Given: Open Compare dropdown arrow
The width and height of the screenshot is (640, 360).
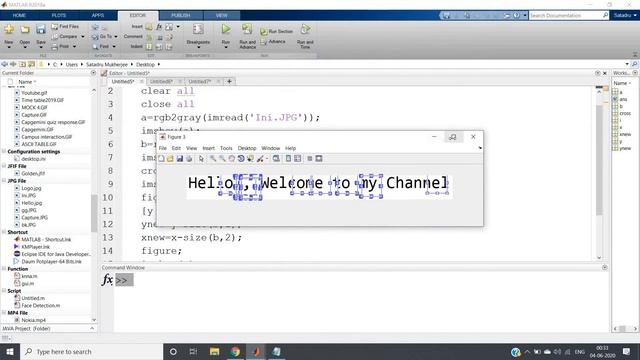Looking at the screenshot, I should 83,37.
